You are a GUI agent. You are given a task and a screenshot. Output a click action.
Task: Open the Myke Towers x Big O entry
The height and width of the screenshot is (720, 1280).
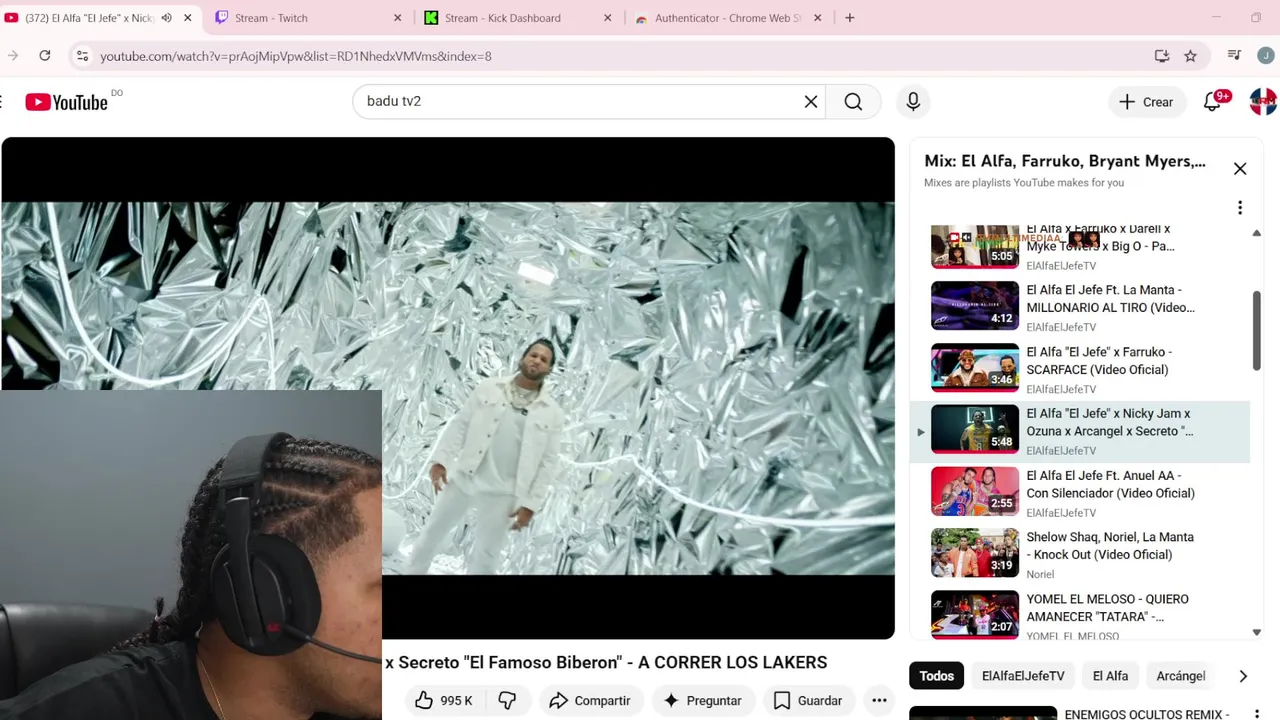point(1080,247)
